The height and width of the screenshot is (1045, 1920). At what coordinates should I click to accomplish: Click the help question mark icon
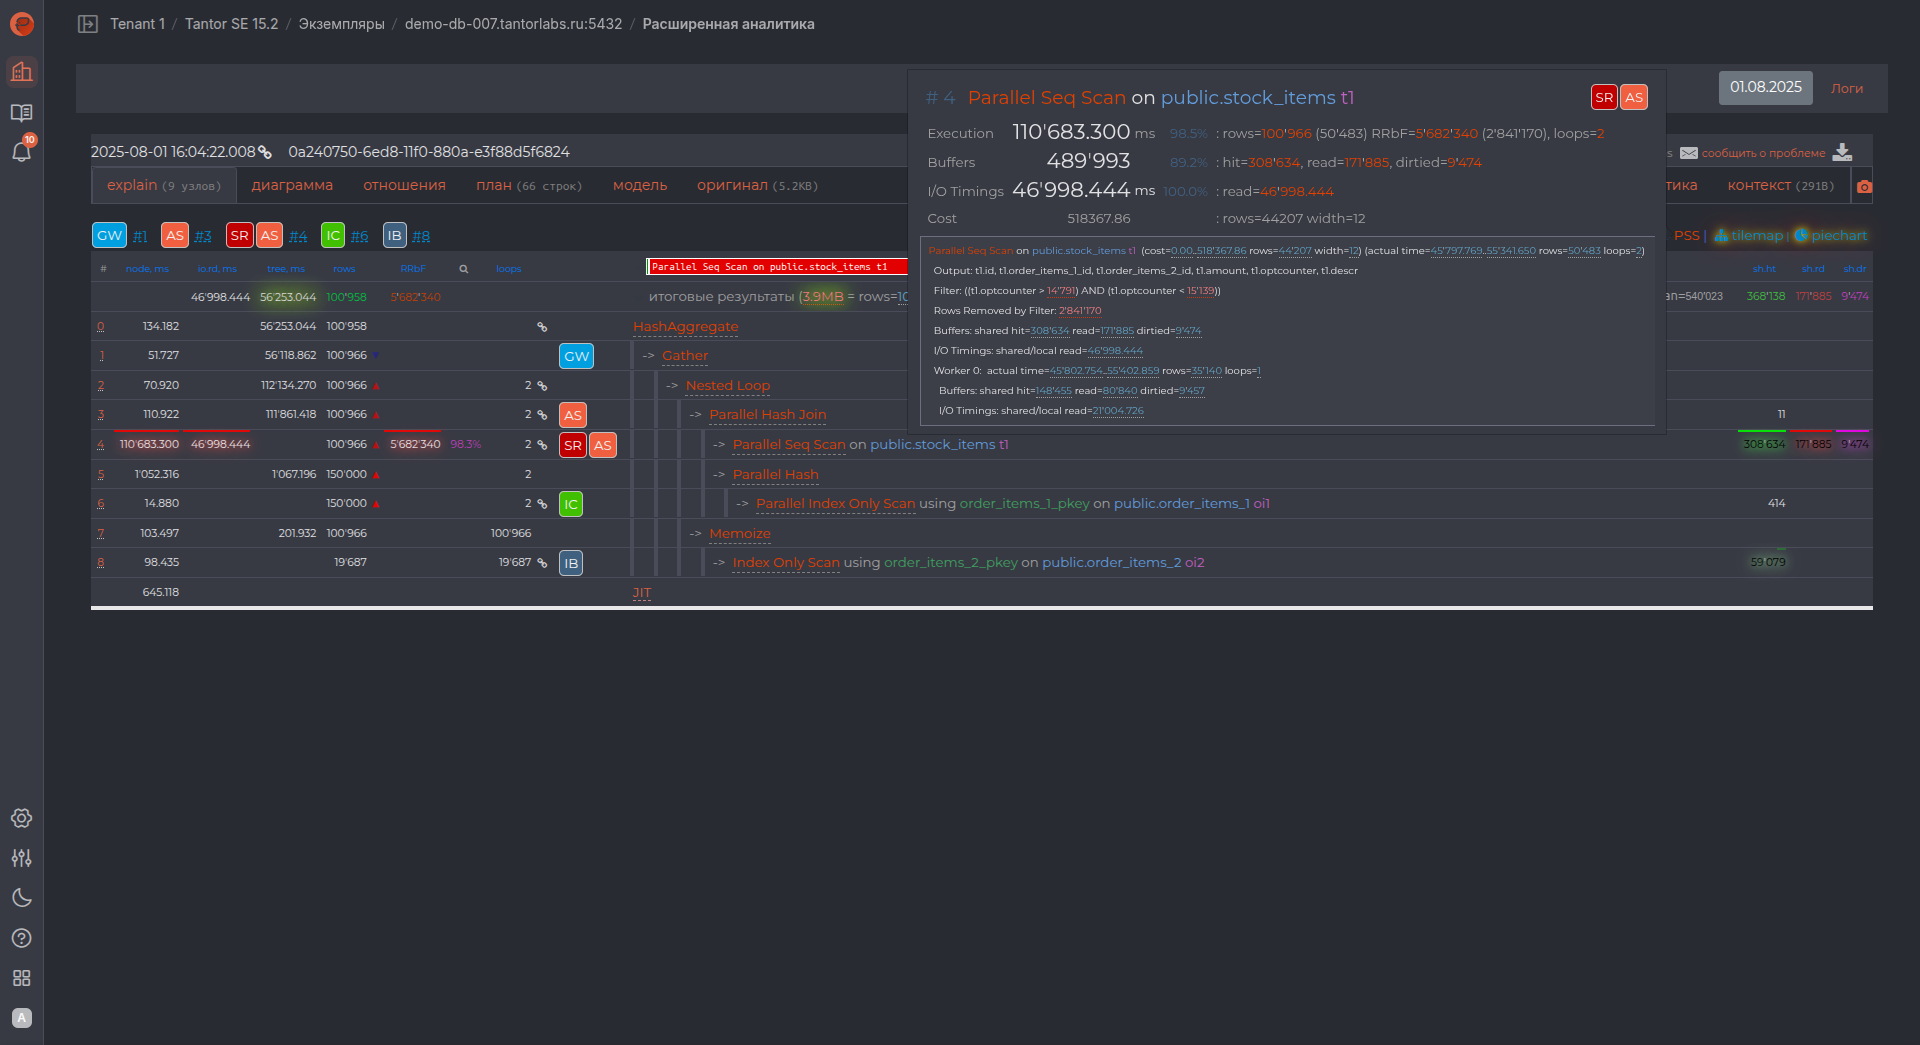21,938
